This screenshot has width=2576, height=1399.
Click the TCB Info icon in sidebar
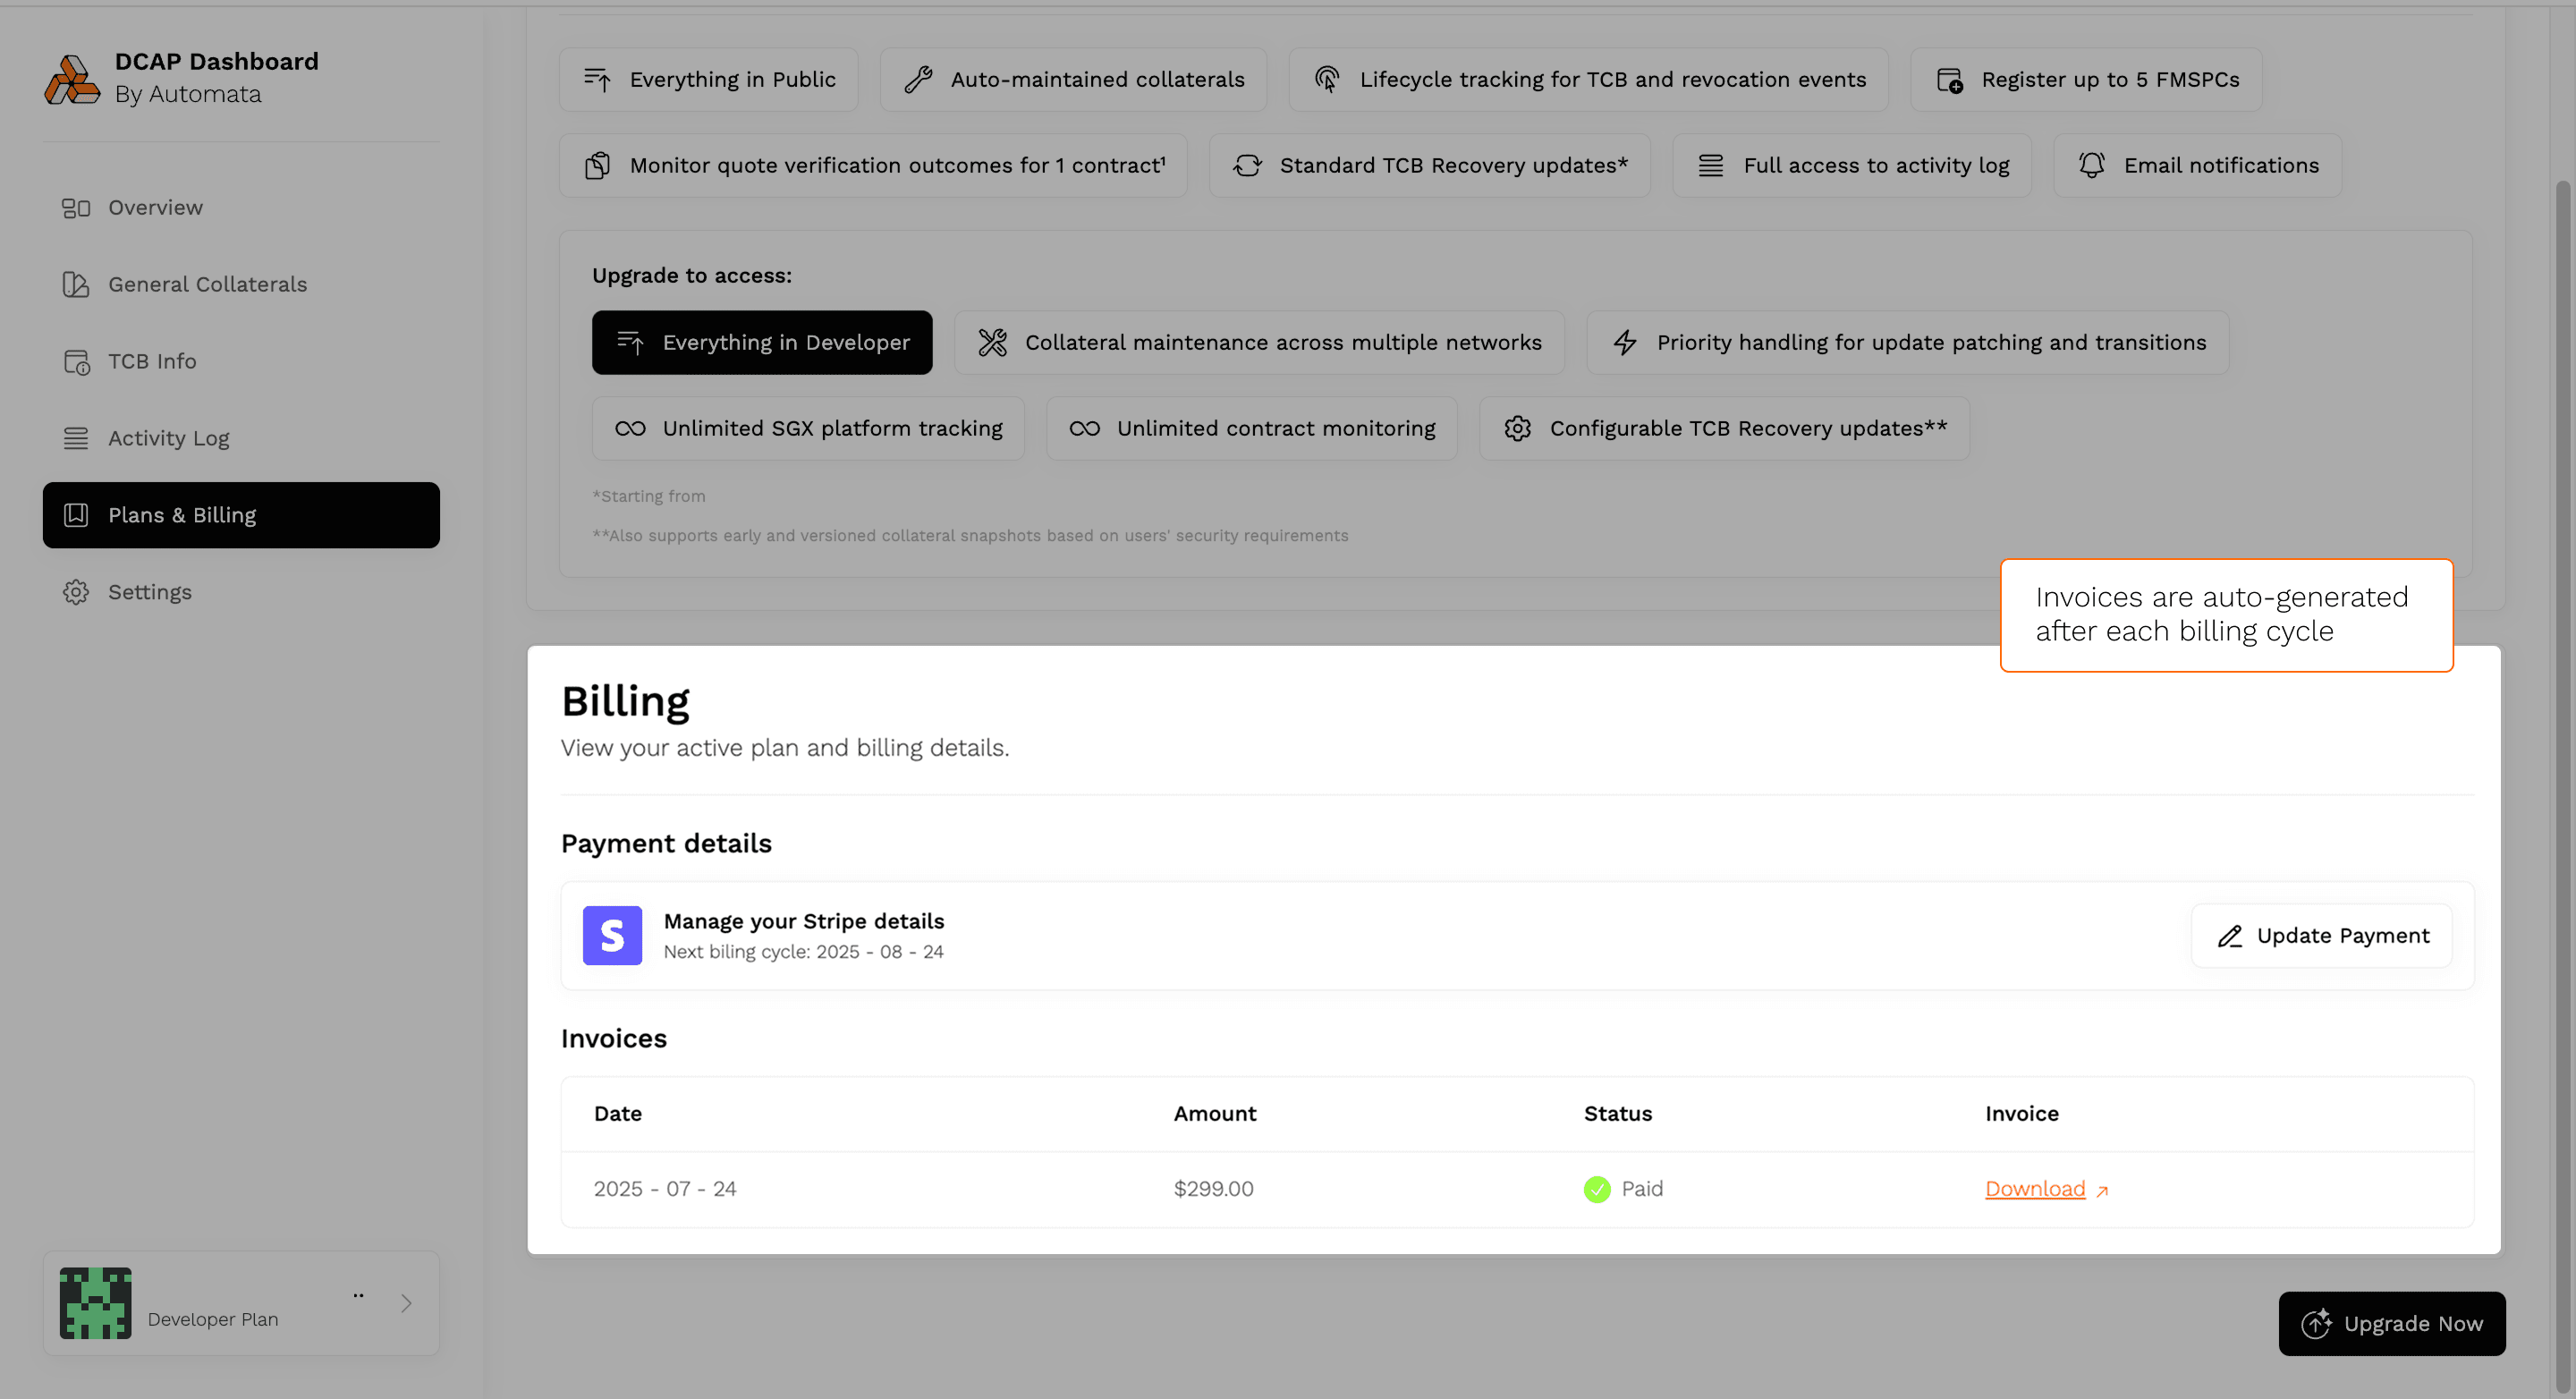pos(76,361)
